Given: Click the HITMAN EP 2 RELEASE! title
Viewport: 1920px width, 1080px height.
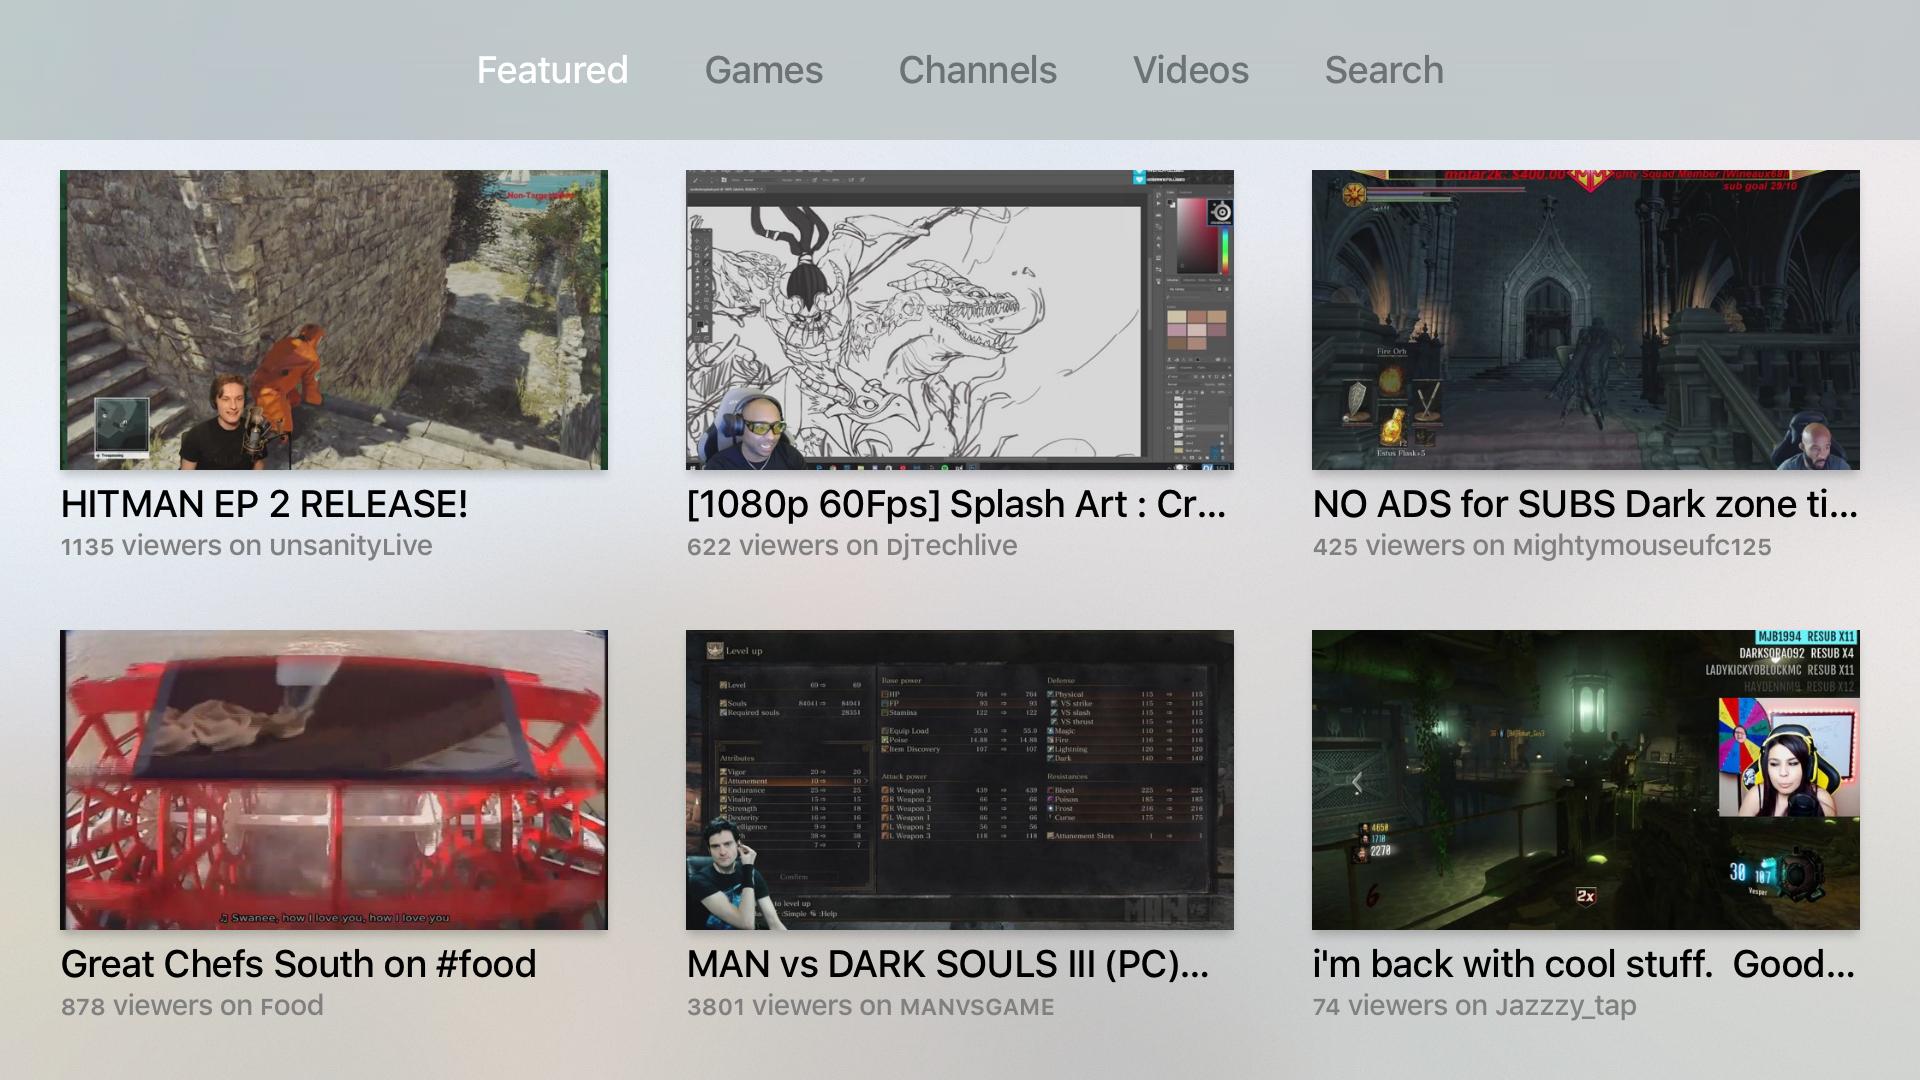Looking at the screenshot, I should [264, 504].
